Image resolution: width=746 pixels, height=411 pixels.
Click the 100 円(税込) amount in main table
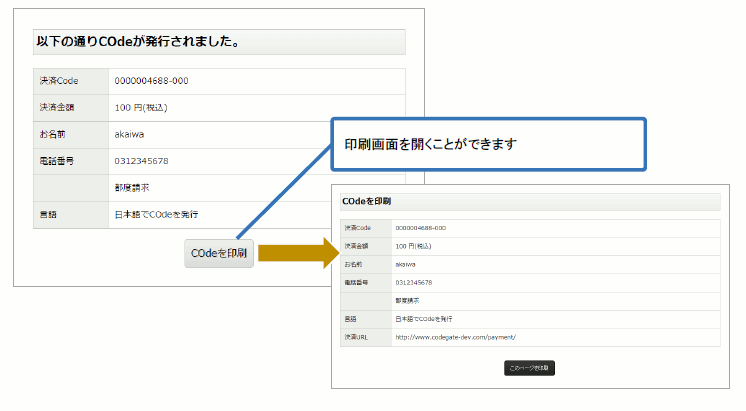[140, 107]
